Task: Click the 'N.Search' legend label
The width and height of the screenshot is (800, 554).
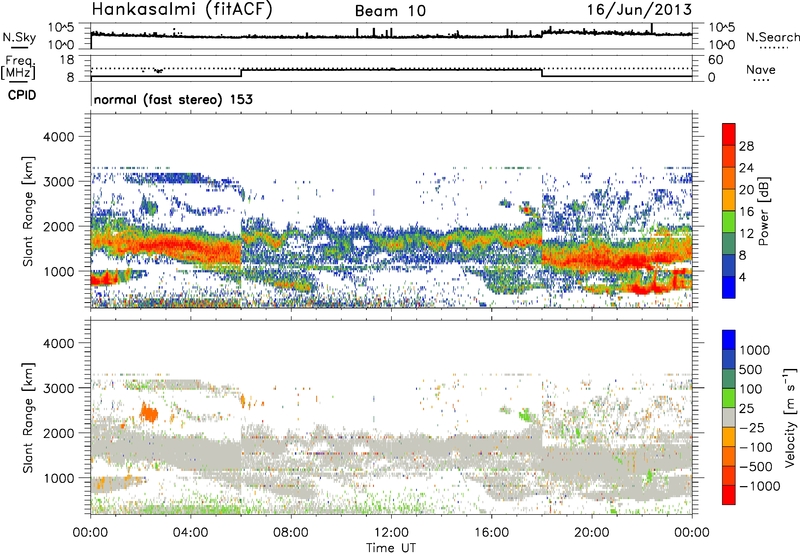Action: [x=772, y=37]
